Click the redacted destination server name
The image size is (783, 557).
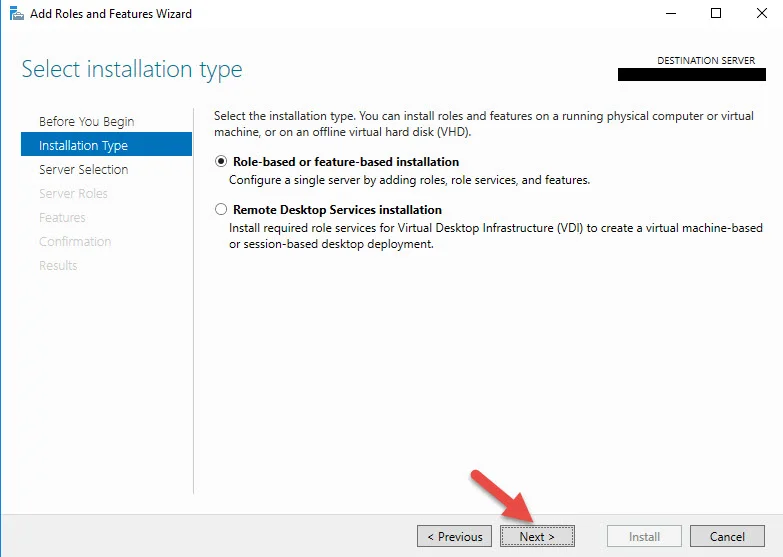point(692,74)
